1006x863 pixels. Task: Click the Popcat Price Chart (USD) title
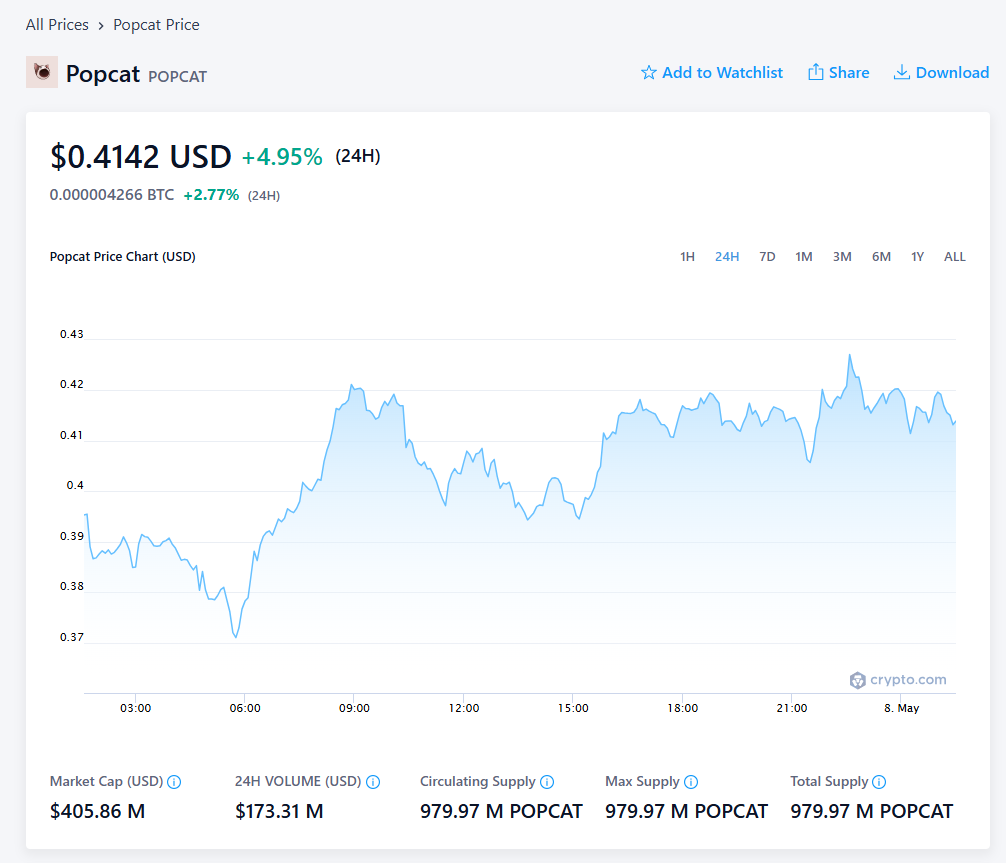pos(123,257)
